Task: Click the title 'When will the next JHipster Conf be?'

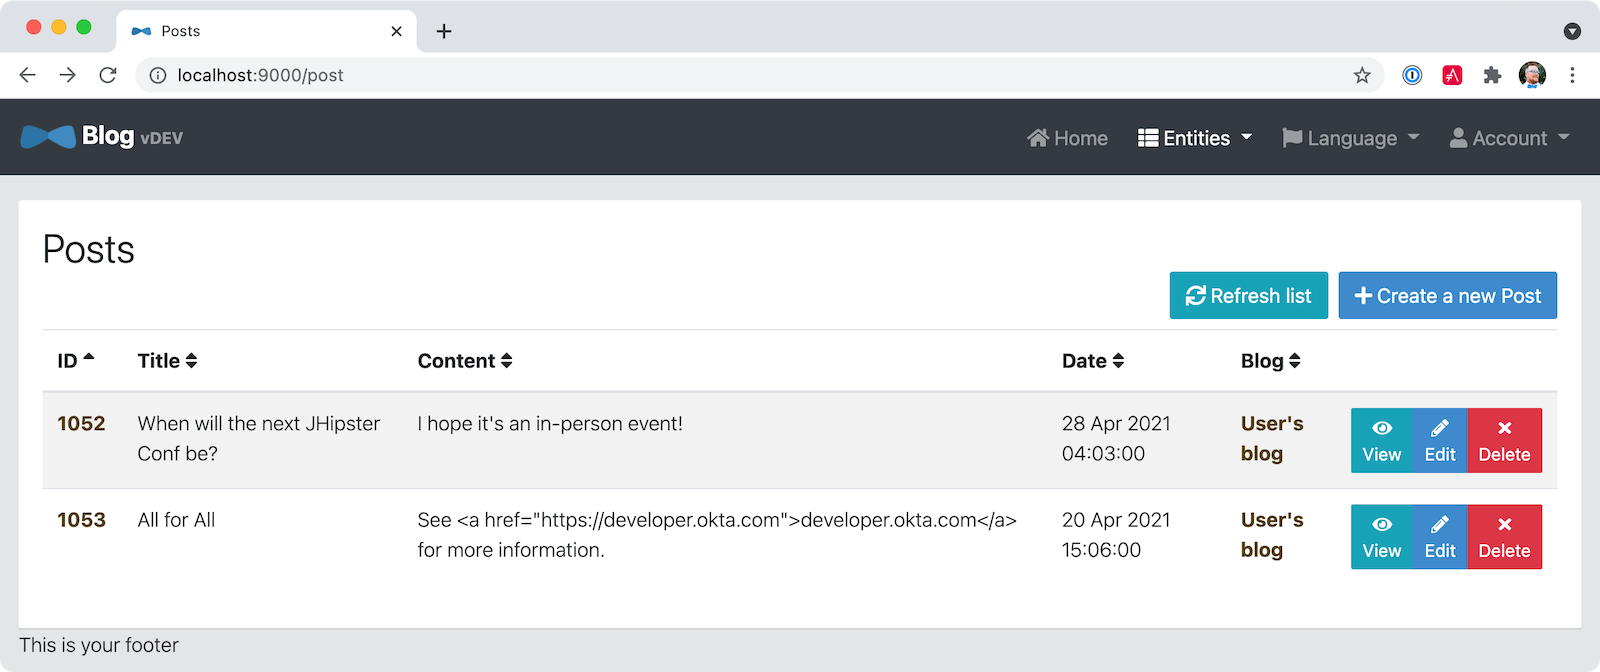Action: 259,439
